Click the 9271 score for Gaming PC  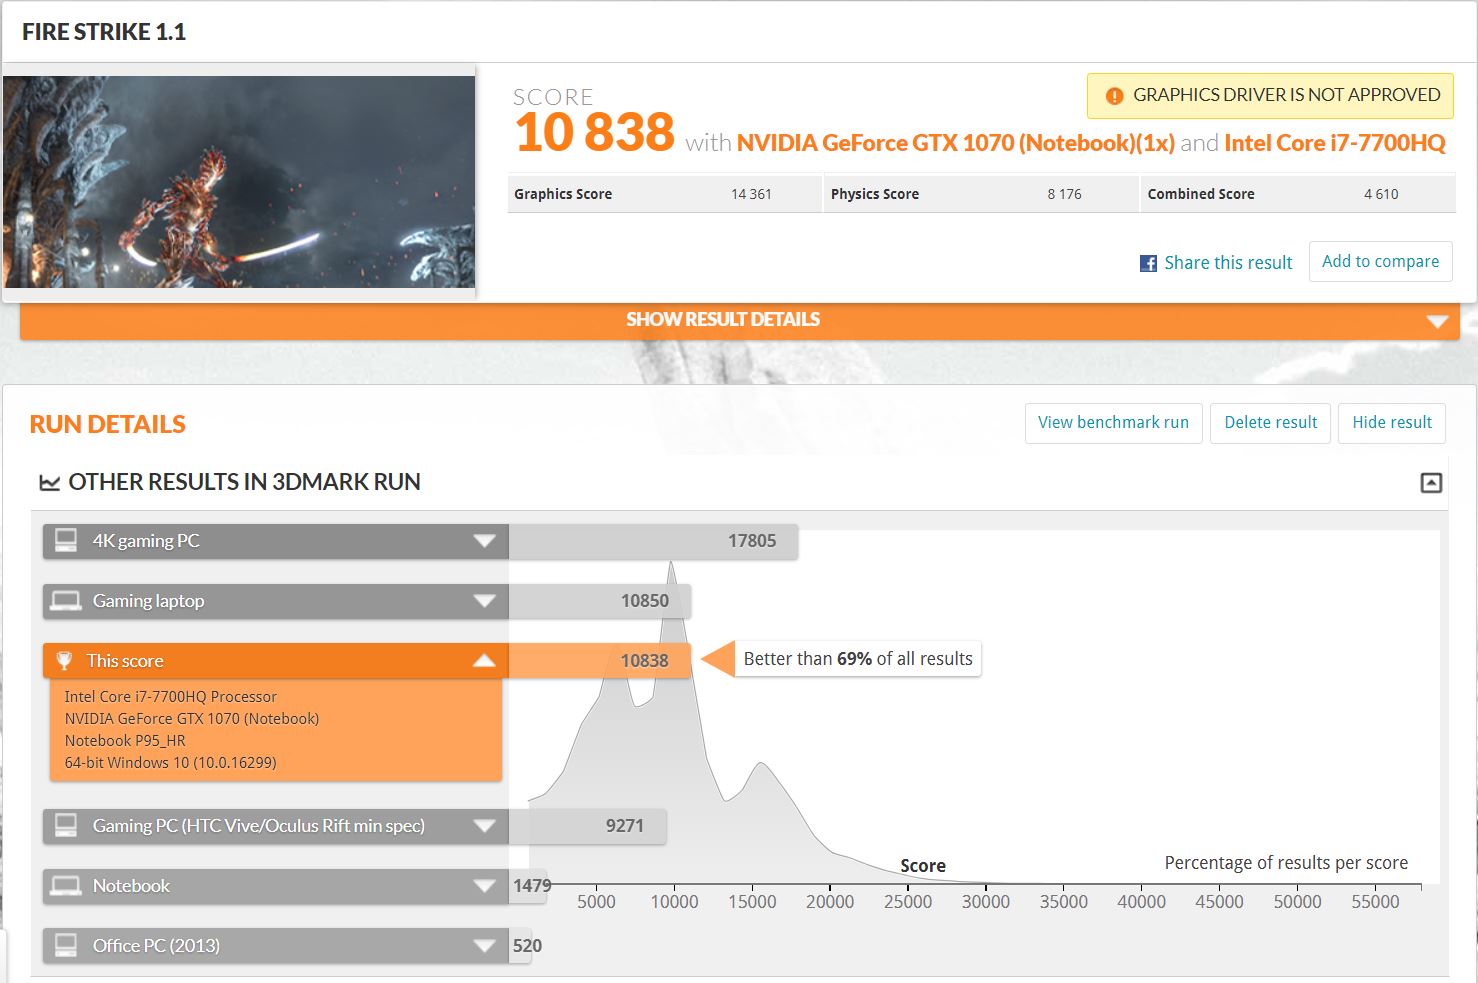tap(624, 826)
